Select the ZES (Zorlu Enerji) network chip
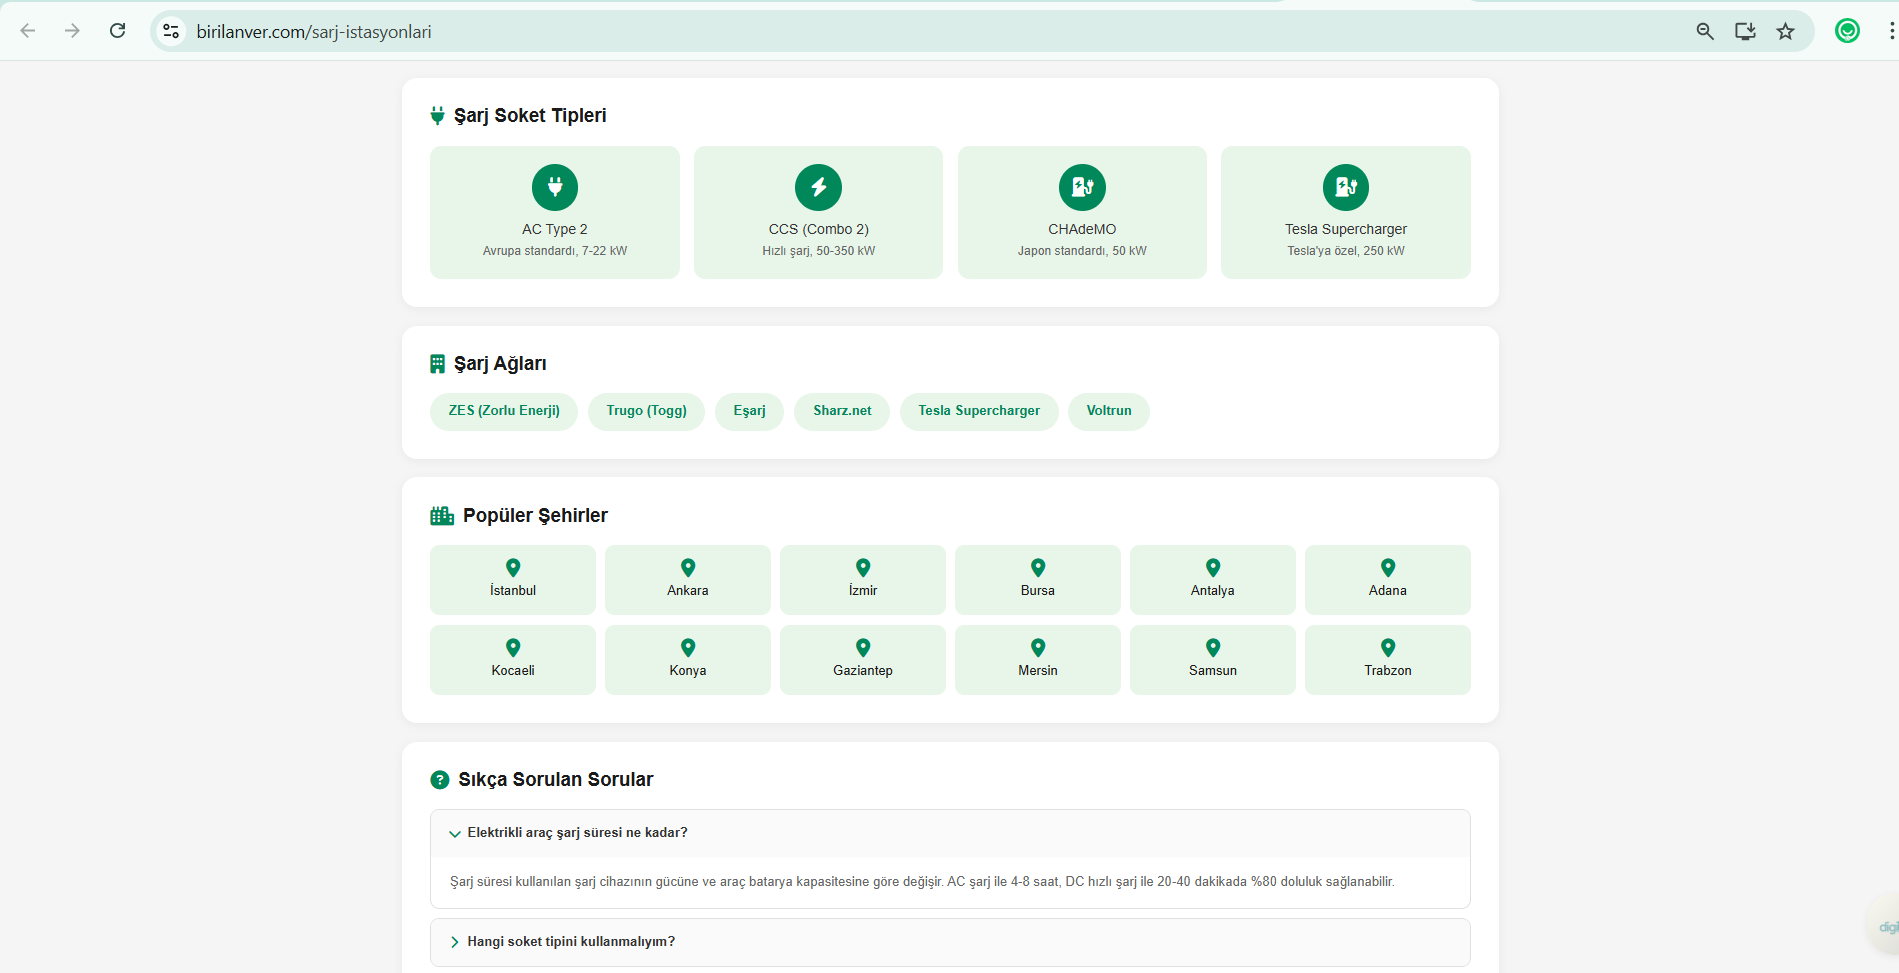The height and width of the screenshot is (973, 1899). (x=504, y=411)
